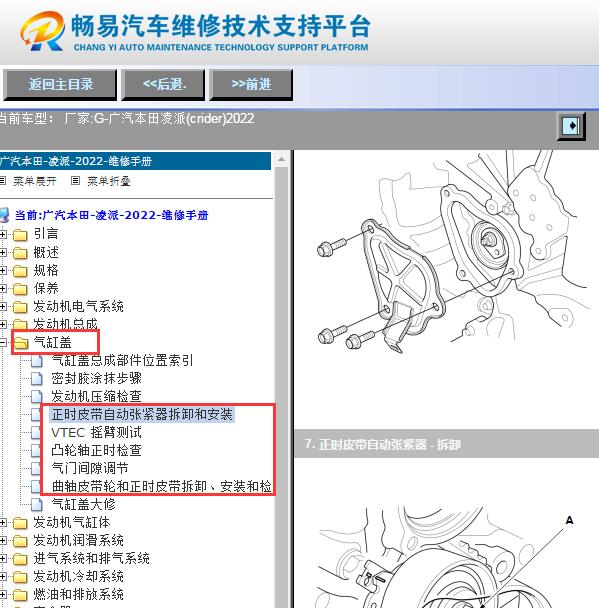This screenshot has width=599, height=608.
Task: Open the 当前:广汽本田-凌派-2022-维修手册 root node
Action: point(111,215)
